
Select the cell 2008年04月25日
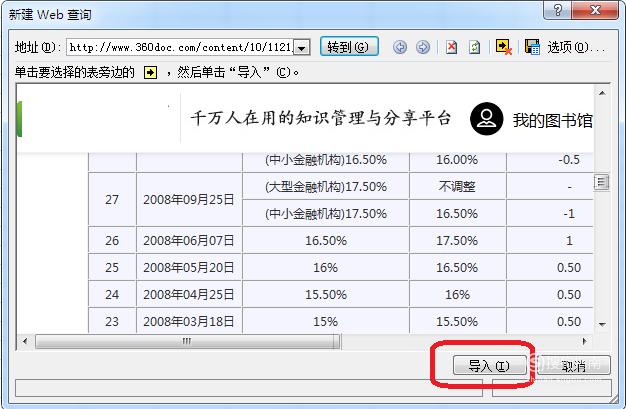tap(189, 294)
